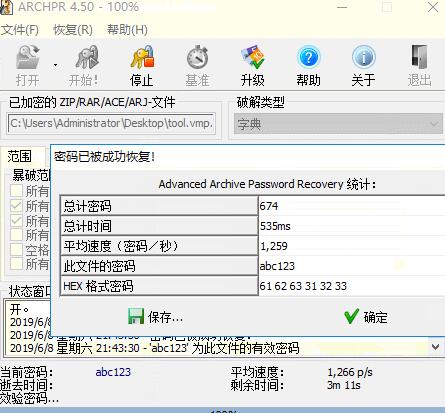
Task: Open the 恢复(R) menu
Action: [73, 30]
